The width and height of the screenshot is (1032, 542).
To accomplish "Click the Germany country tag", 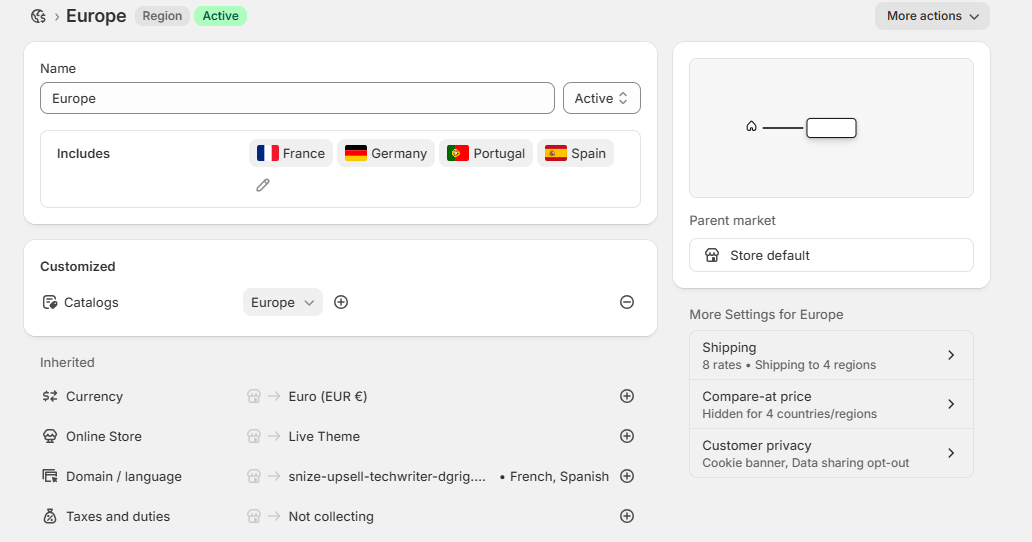I will pyautogui.click(x=386, y=153).
